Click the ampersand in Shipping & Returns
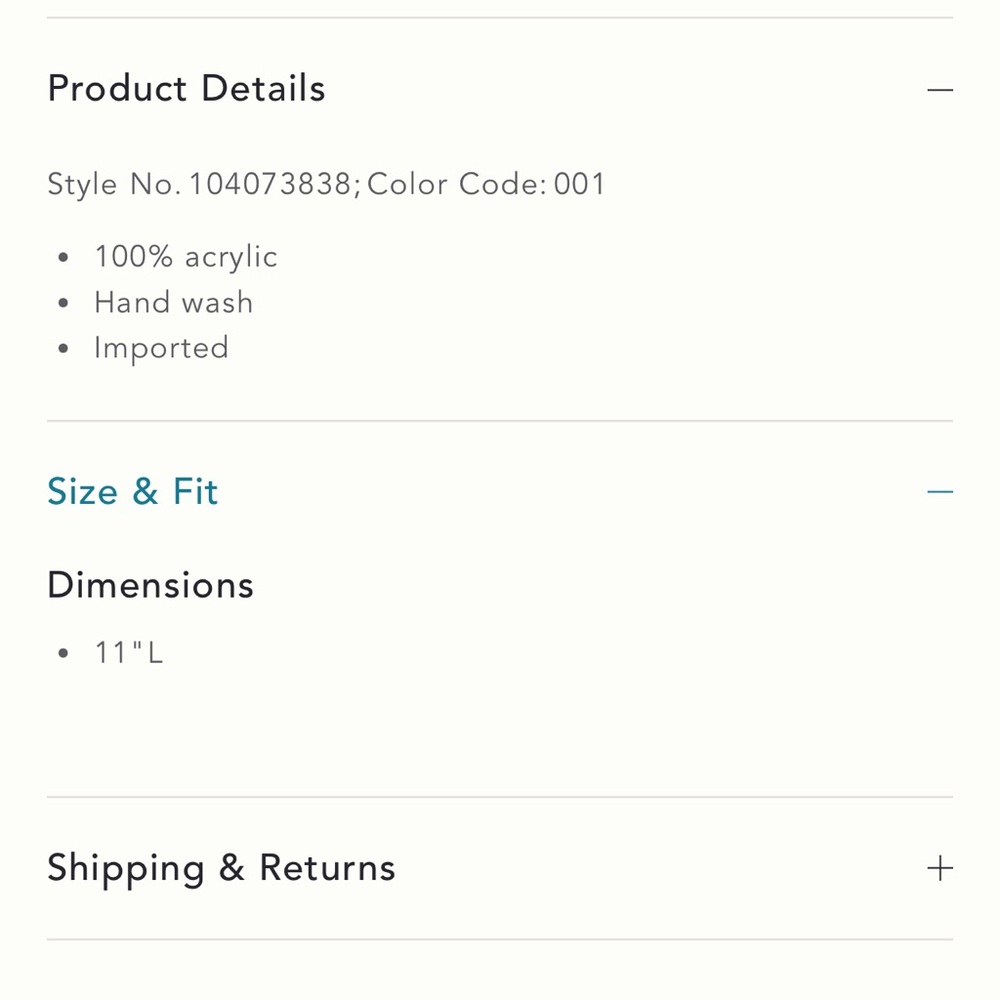 232,867
